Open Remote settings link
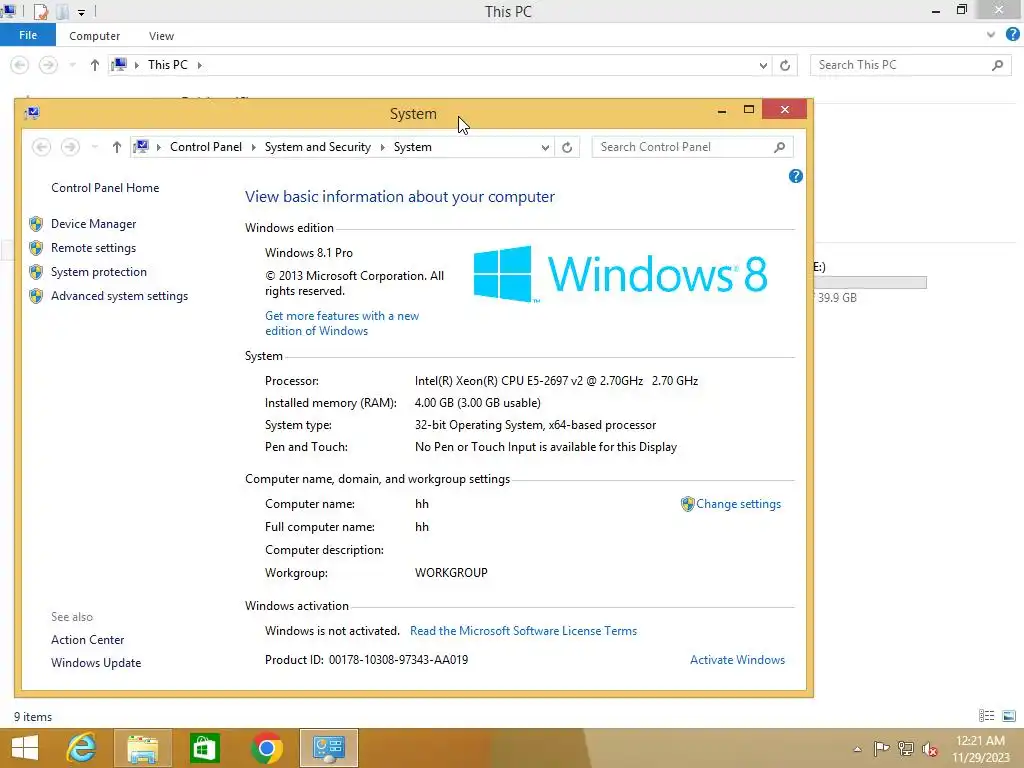This screenshot has width=1024, height=768. (x=93, y=248)
